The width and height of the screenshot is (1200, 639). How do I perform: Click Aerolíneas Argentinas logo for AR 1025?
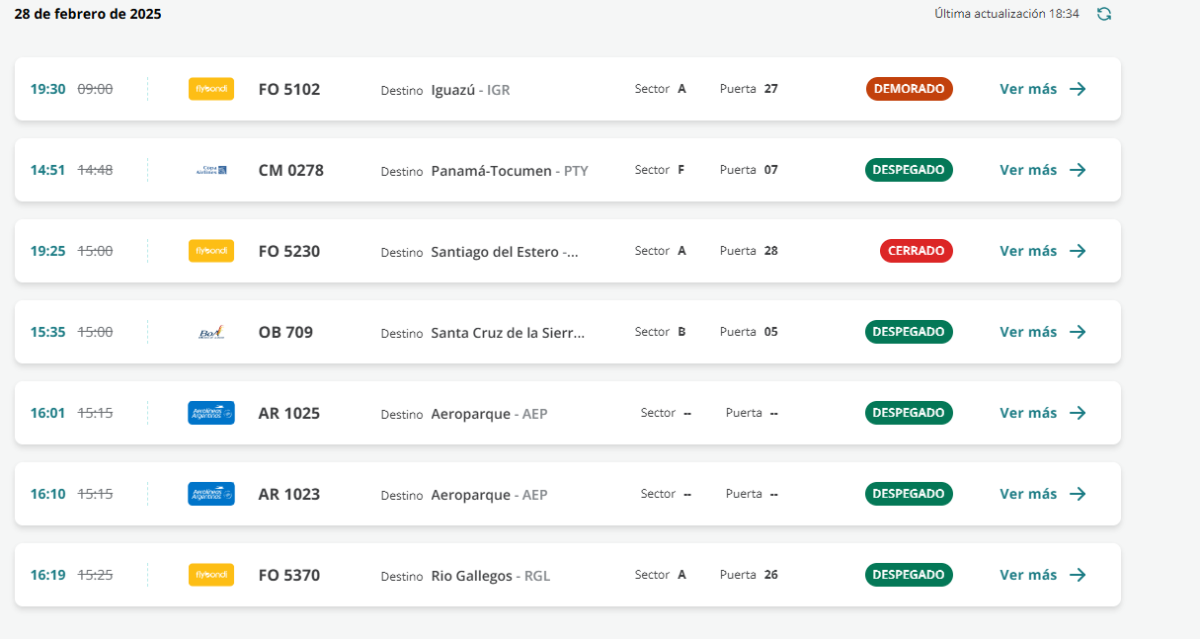211,413
